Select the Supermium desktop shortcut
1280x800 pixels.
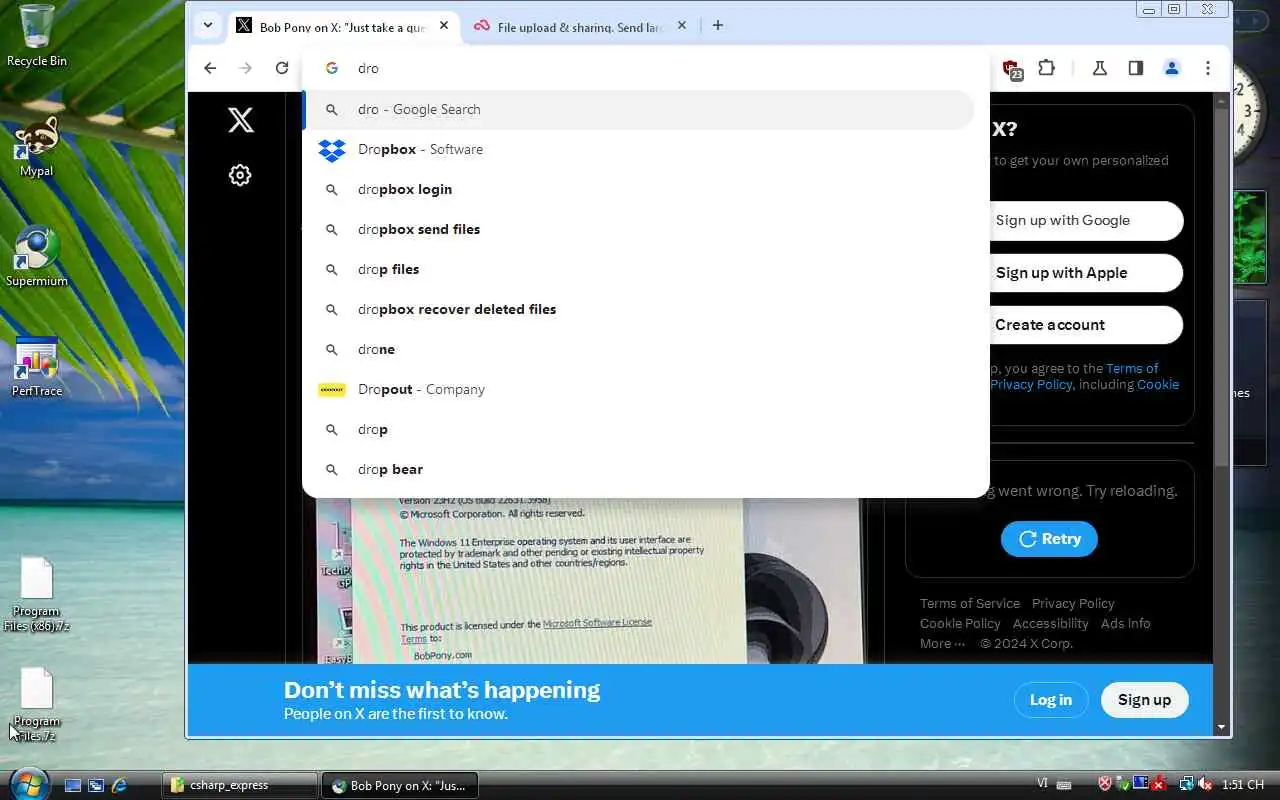36,257
